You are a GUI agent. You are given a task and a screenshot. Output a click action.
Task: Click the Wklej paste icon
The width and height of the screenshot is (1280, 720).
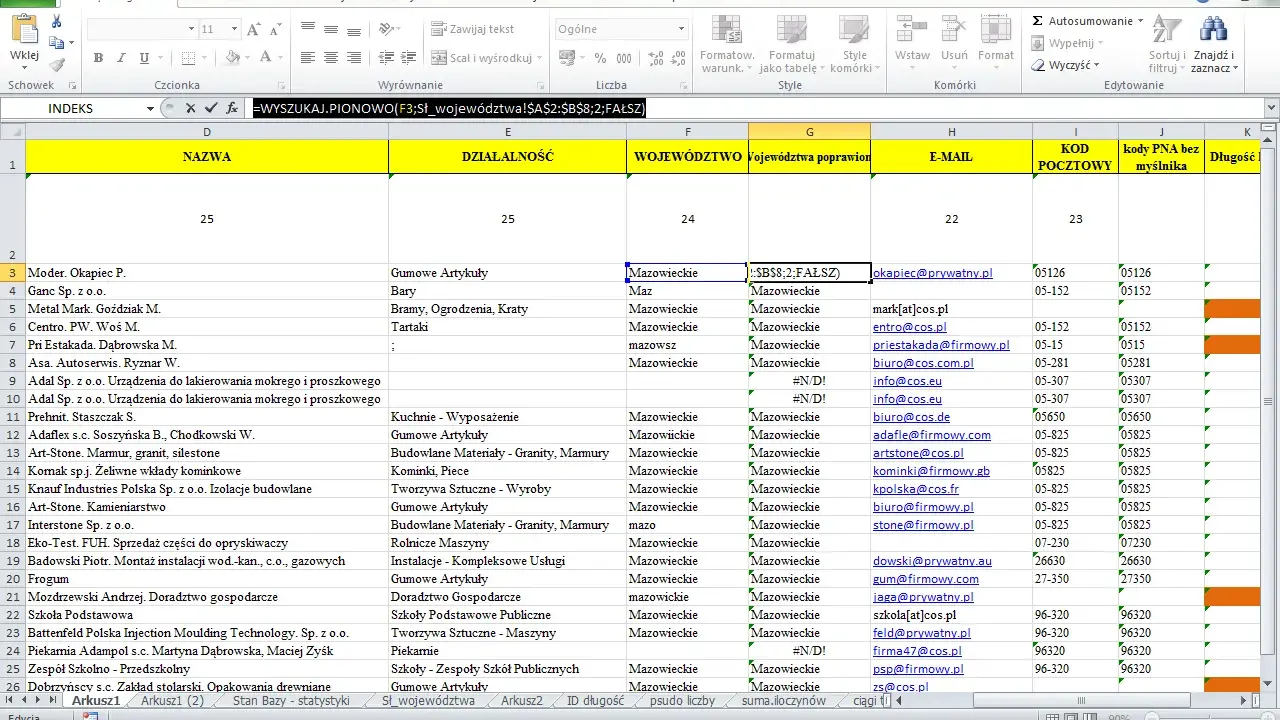click(24, 38)
